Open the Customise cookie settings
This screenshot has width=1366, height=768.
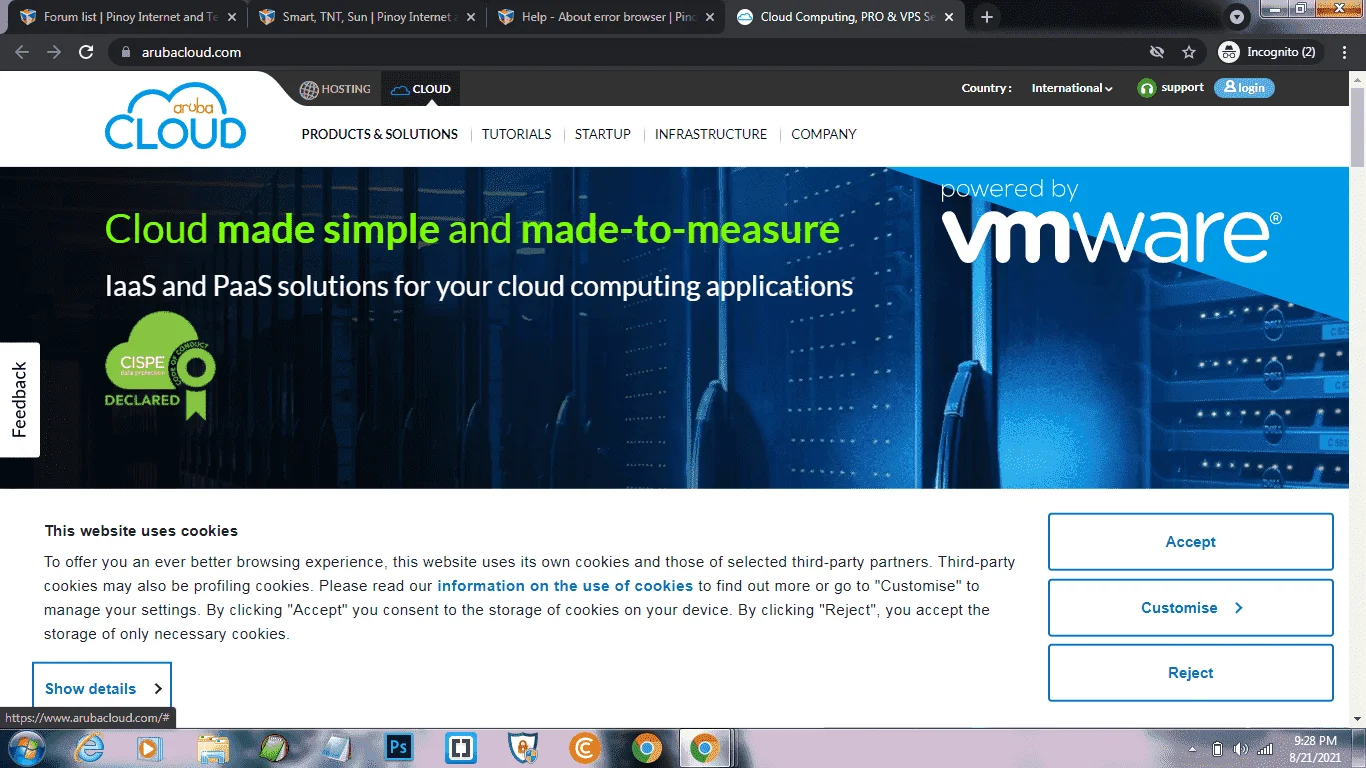tap(1191, 608)
